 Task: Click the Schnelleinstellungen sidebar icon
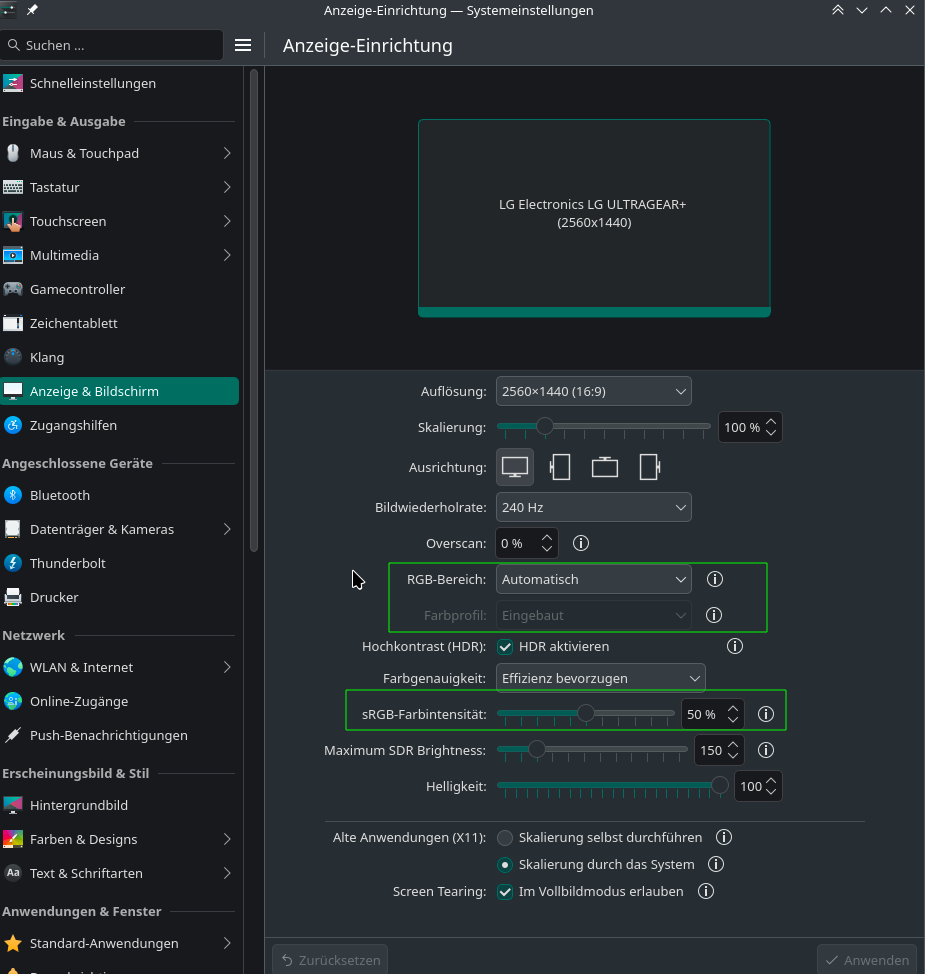point(12,83)
